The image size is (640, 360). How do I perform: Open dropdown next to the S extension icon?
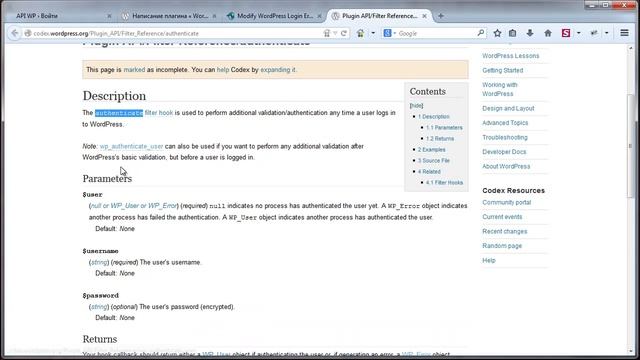pos(578,33)
